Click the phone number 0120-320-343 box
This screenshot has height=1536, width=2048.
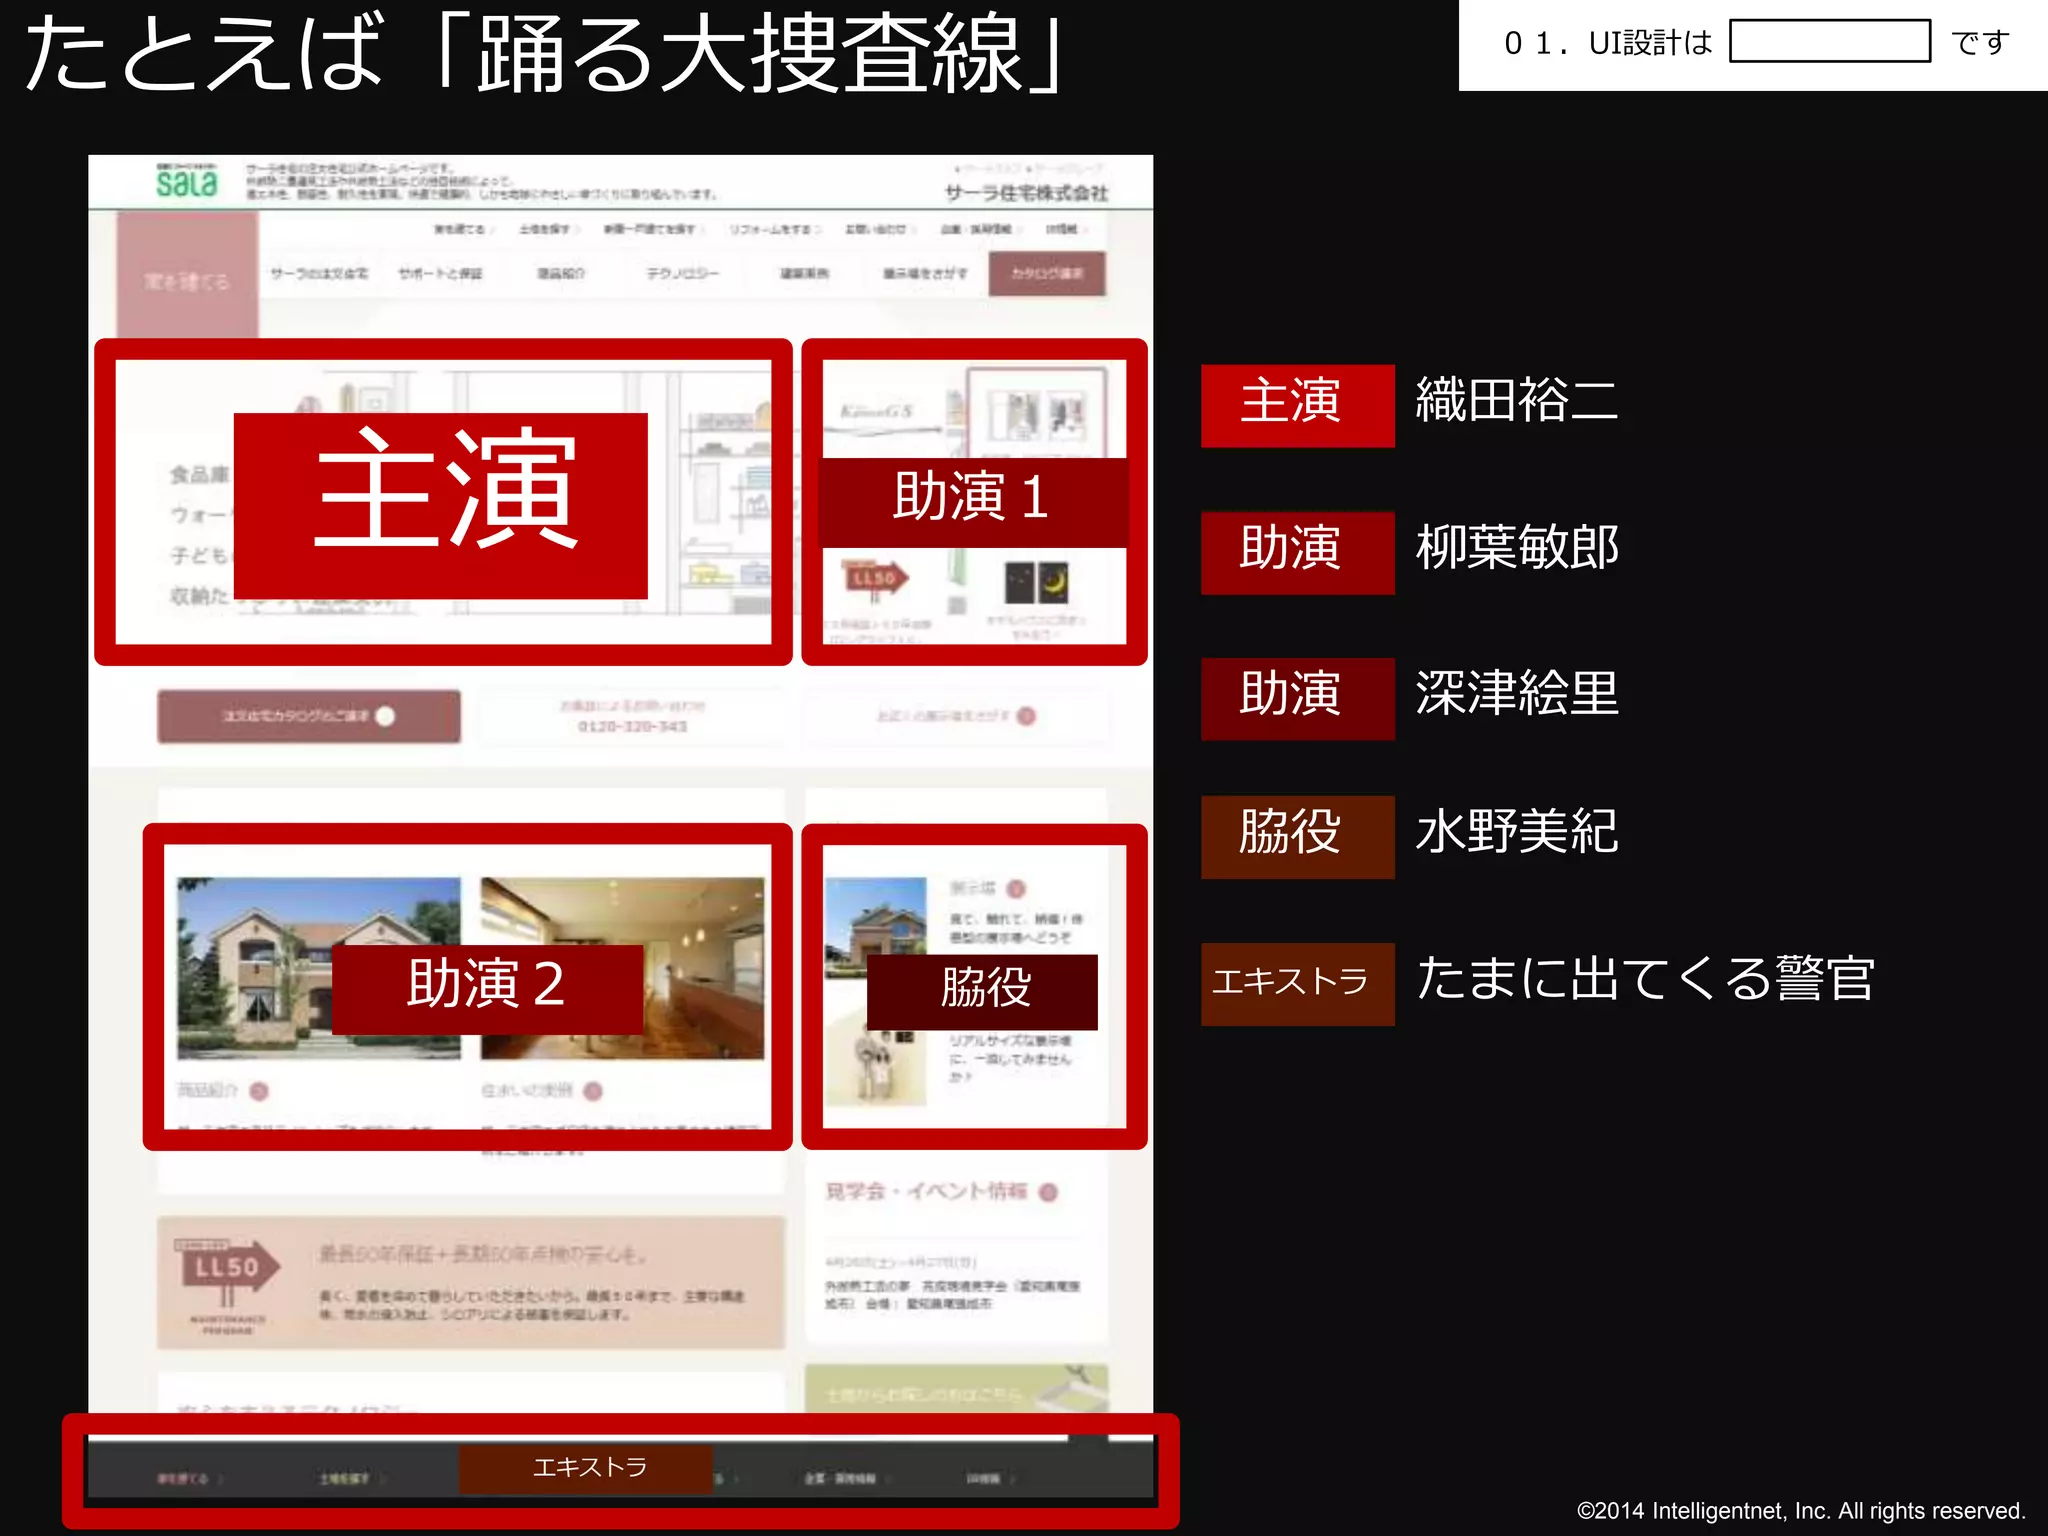coord(632,716)
